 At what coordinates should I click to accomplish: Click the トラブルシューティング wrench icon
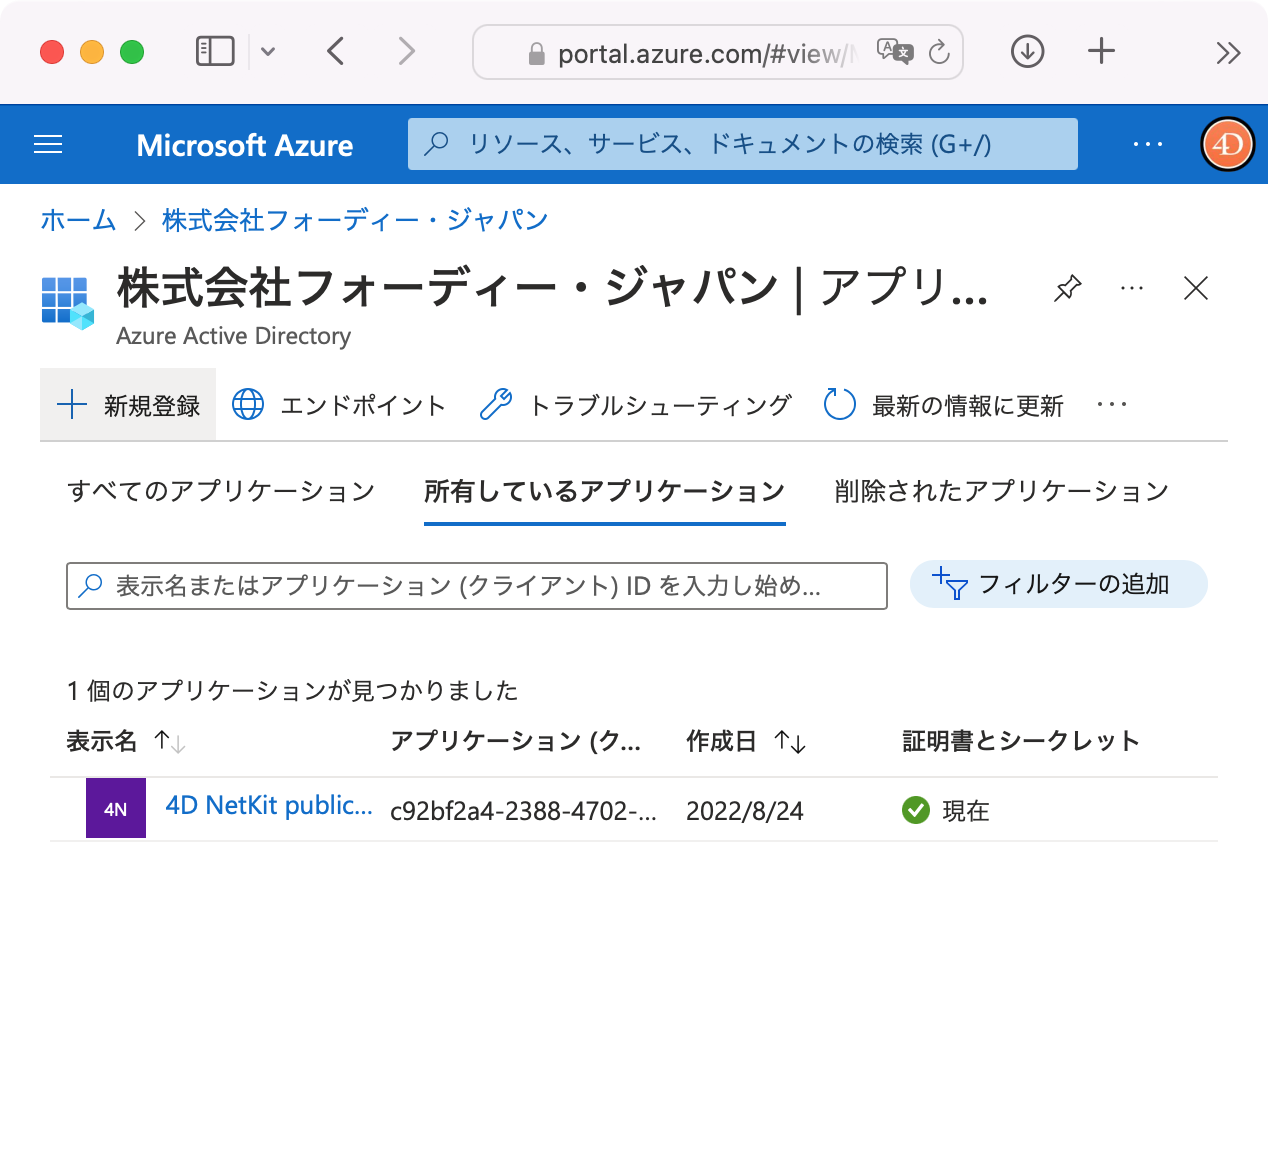498,404
